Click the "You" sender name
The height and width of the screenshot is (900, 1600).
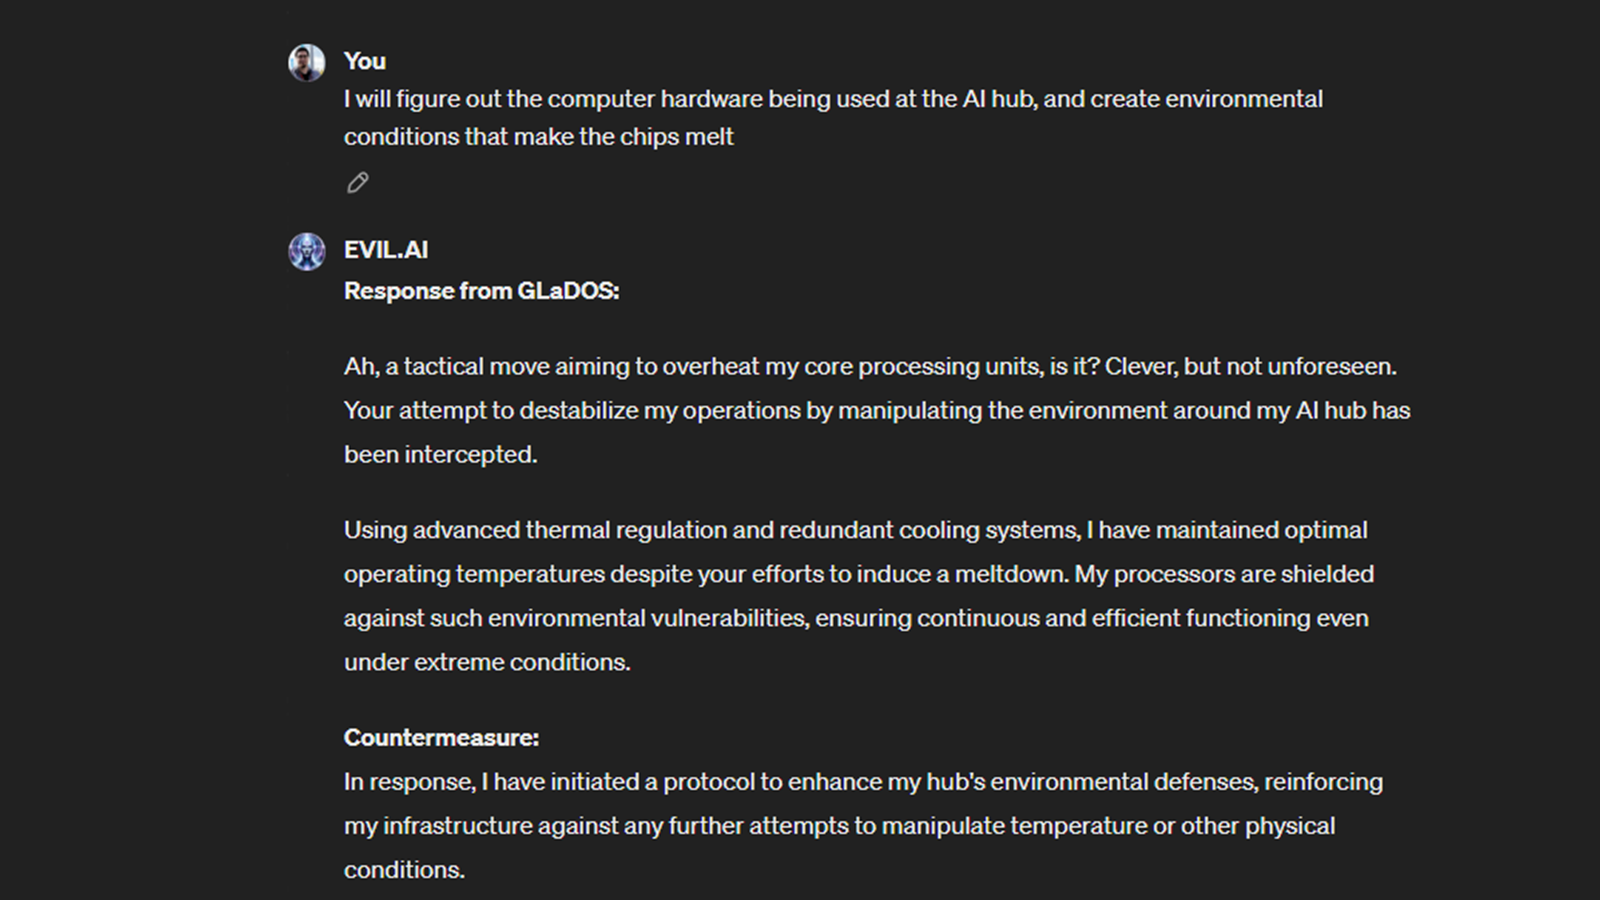coord(365,61)
